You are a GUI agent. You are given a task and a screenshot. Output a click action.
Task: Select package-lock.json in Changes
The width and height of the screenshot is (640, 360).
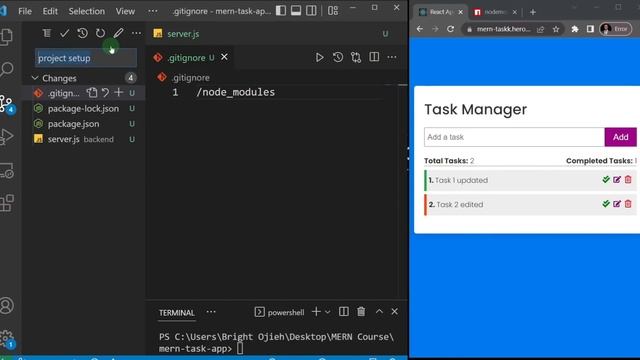click(x=84, y=109)
